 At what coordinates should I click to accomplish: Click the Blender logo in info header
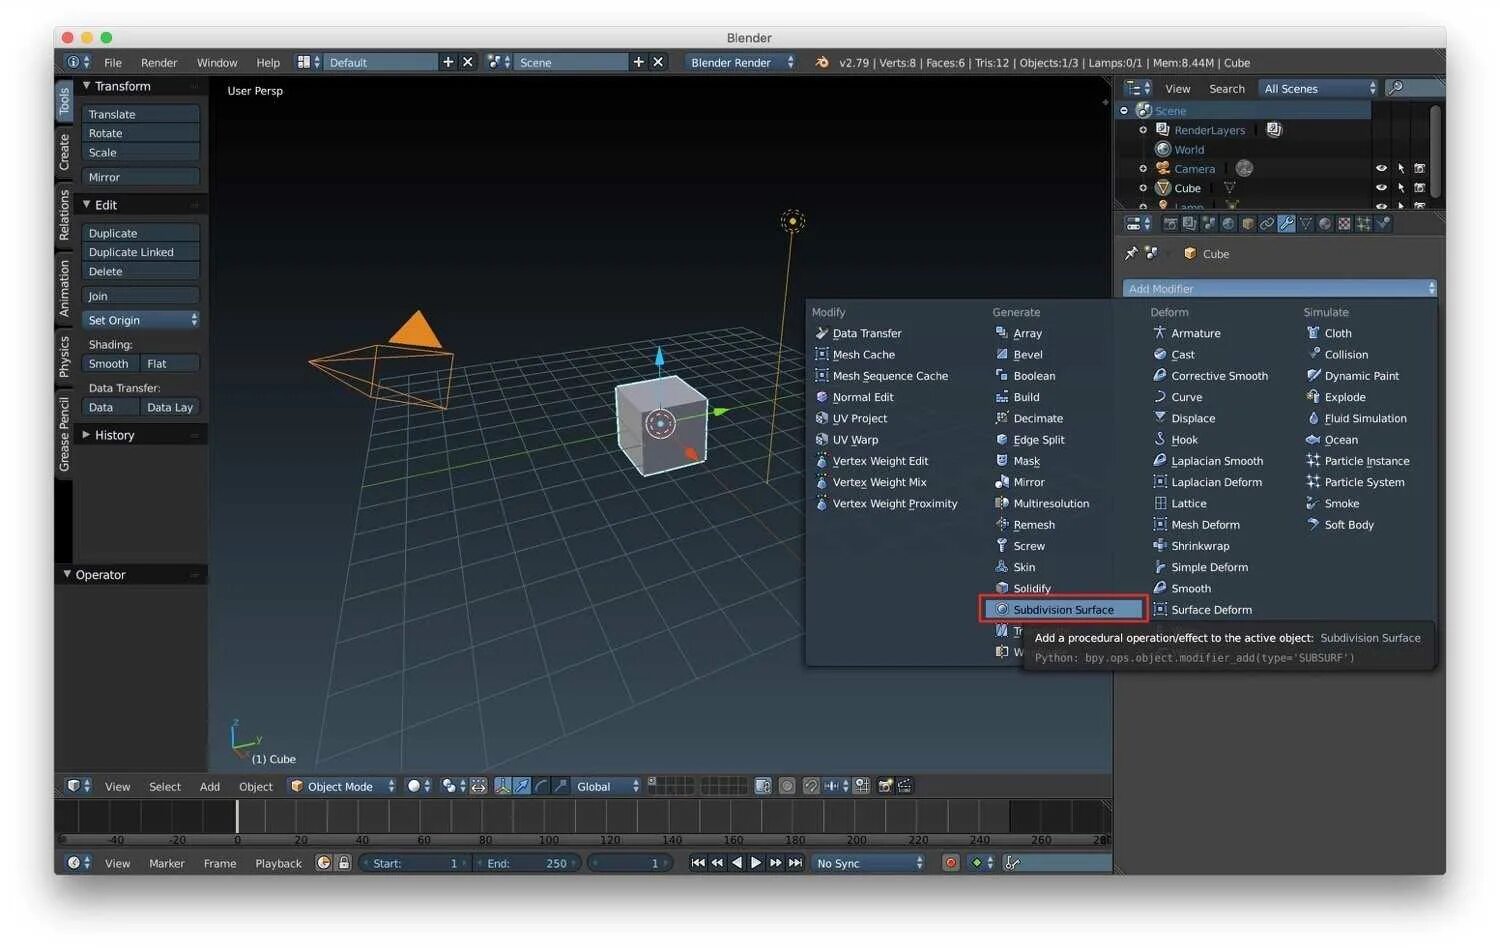pyautogui.click(x=822, y=62)
